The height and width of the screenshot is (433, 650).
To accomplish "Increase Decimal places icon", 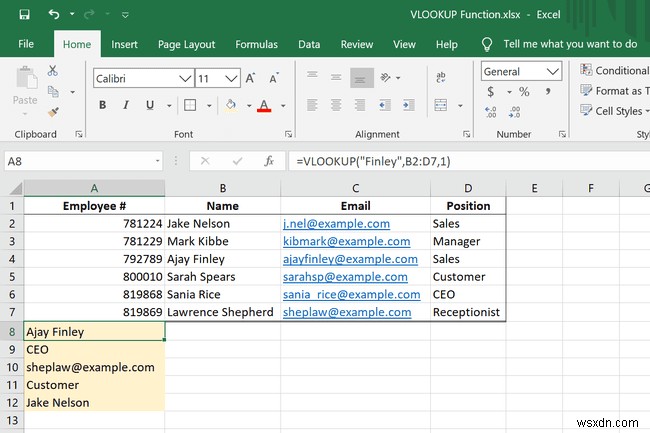I will pos(490,112).
